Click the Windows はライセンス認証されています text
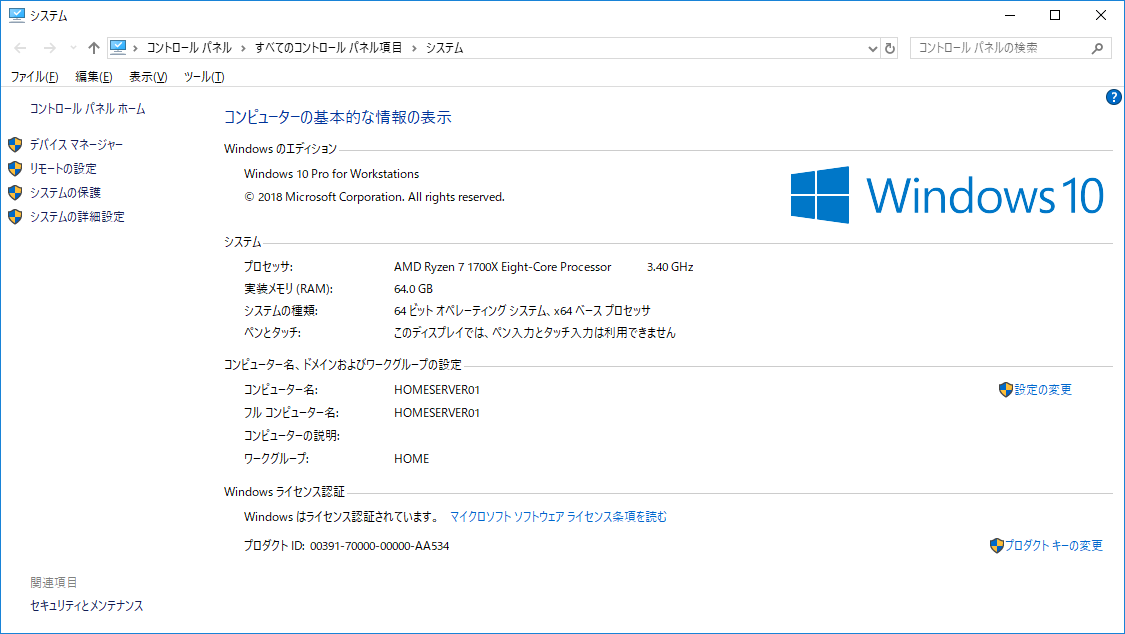This screenshot has width=1125, height=634. (342, 516)
